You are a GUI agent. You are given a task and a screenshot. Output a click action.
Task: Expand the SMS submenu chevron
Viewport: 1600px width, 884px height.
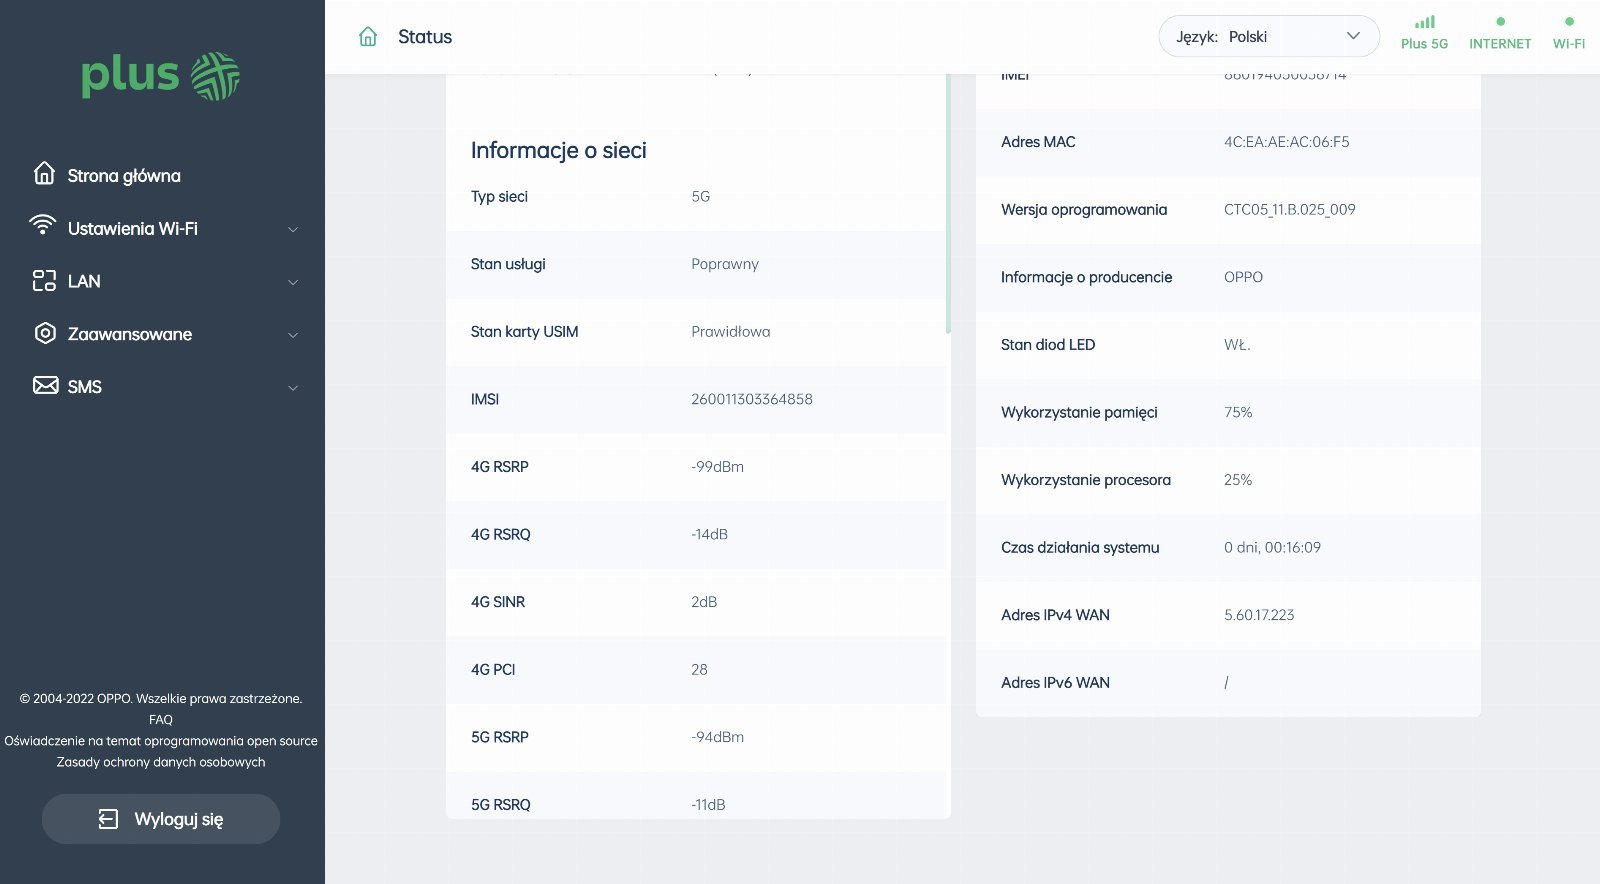(293, 388)
